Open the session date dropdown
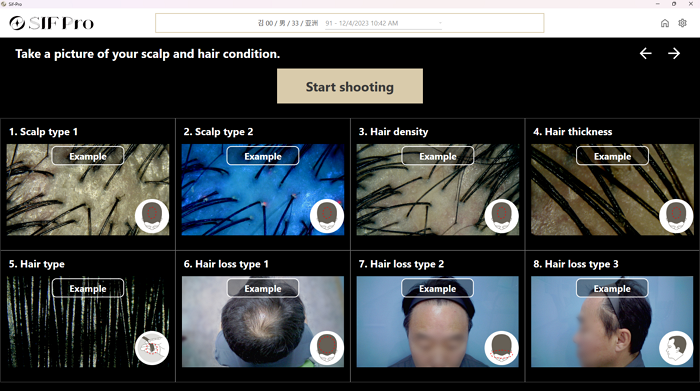 coord(383,23)
